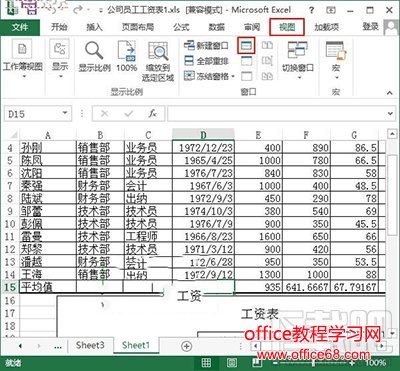Click synchronous scrolling icon
This screenshot has height=371, width=400.
(267, 61)
